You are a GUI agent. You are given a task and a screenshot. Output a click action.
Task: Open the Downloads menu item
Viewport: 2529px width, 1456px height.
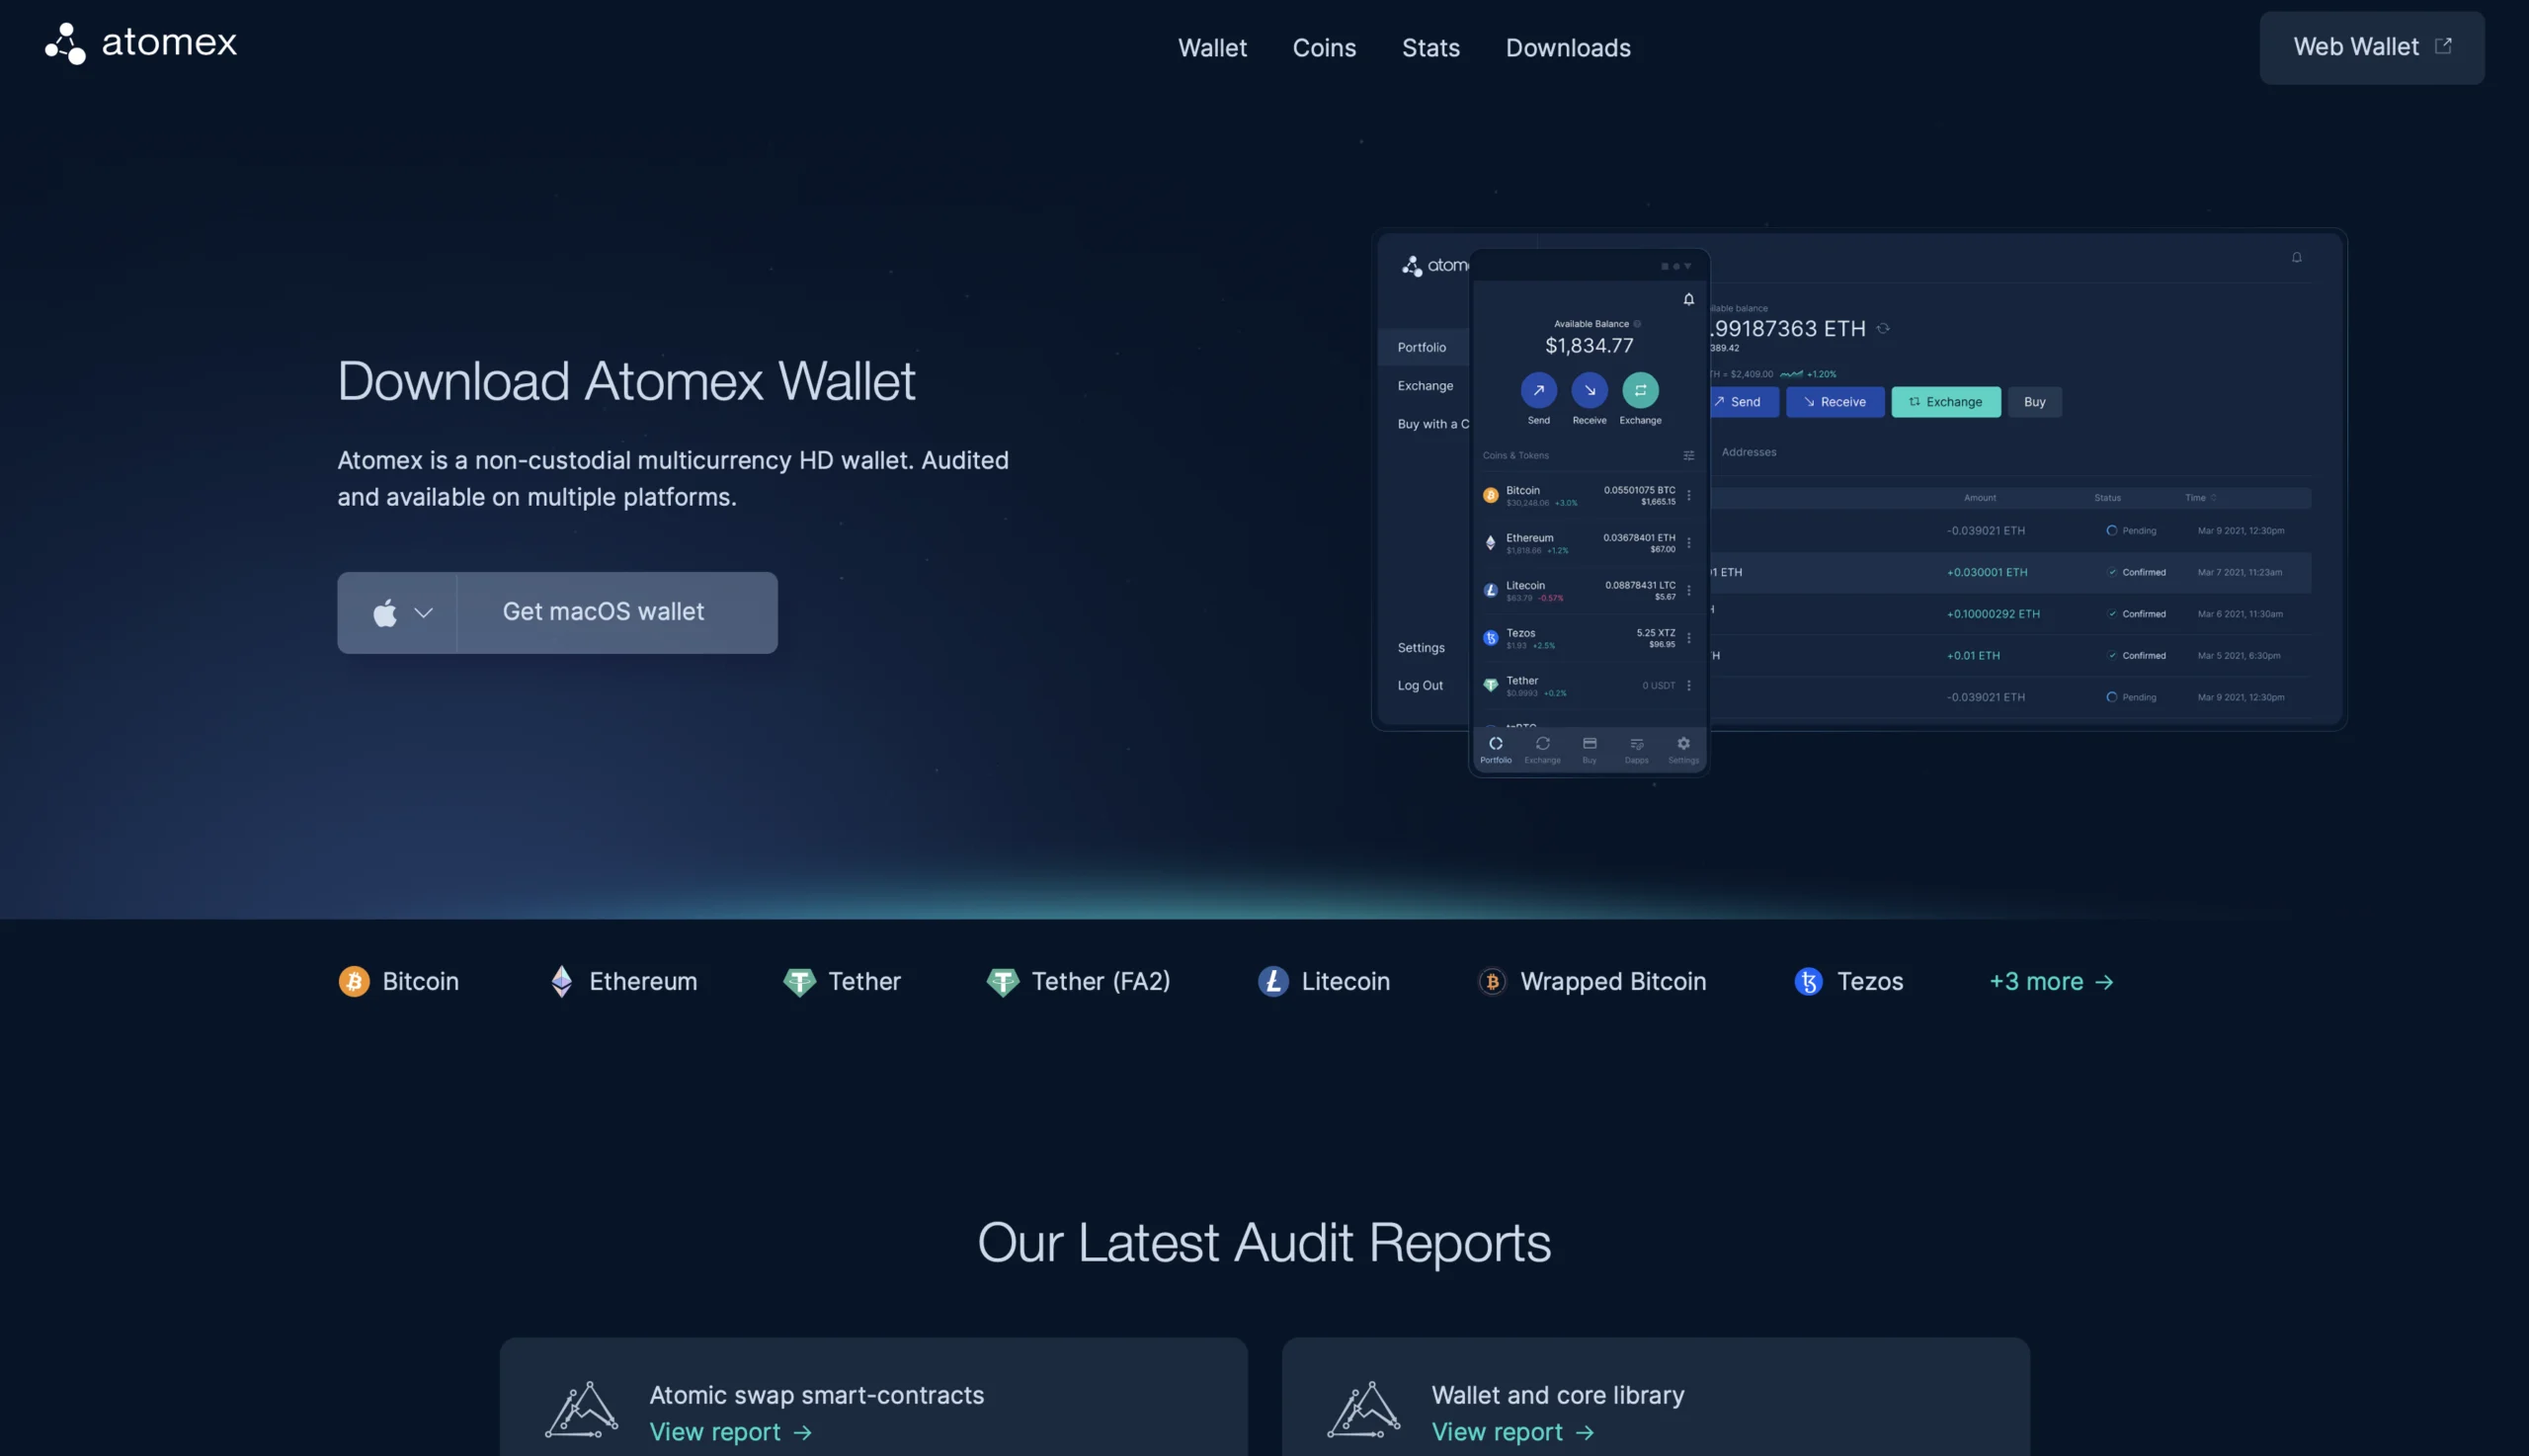pyautogui.click(x=1568, y=48)
